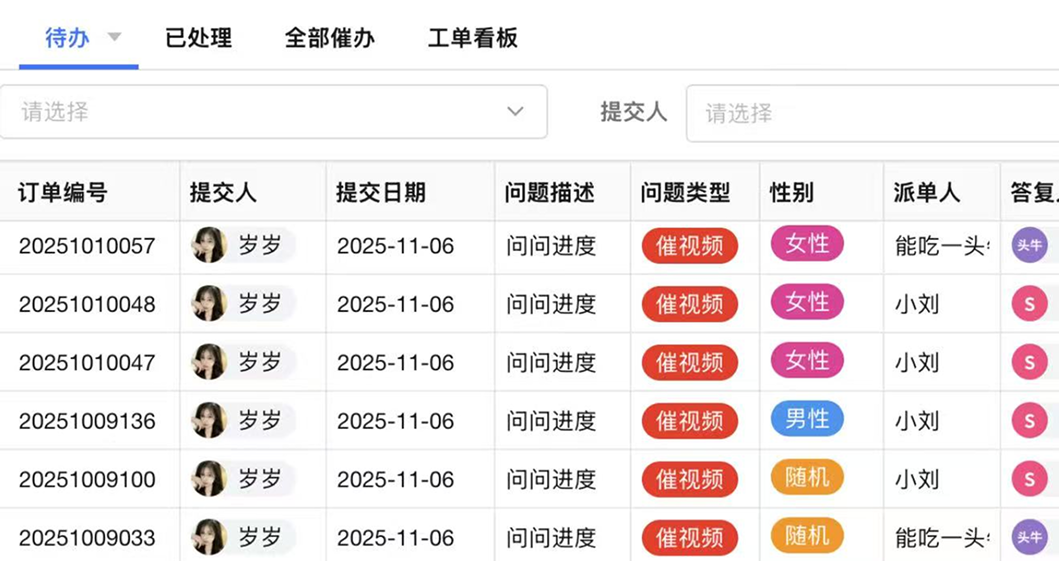Click 随机 tag in row 20251009100
The width and height of the screenshot is (1059, 561).
(807, 477)
